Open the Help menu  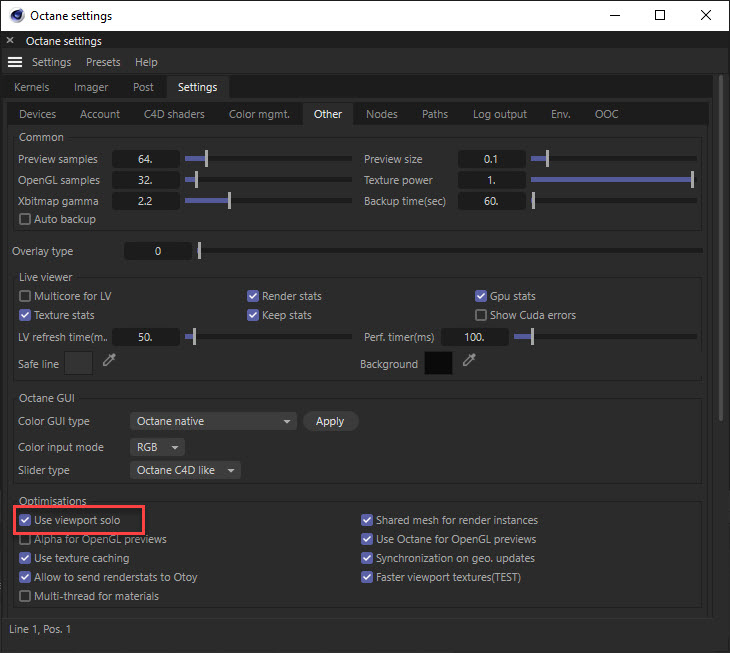[x=146, y=62]
